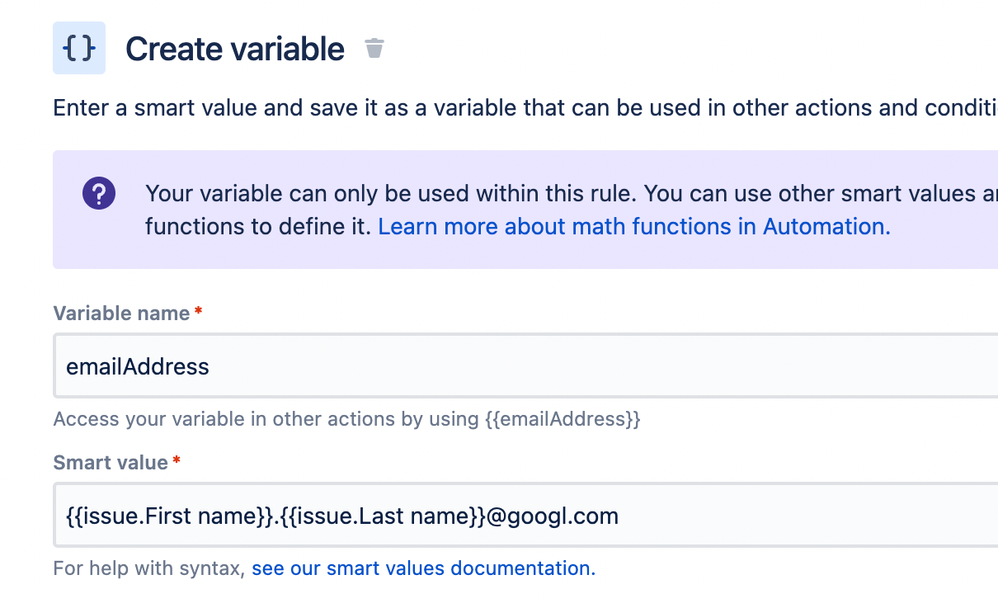Screen dimensions: 998x599
Task: Click the Create variable heading
Action: [235, 49]
